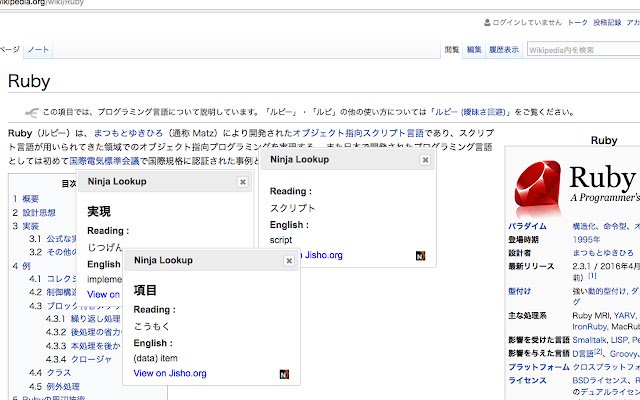640x400 pixels.
Task: Open the ライセンス infobox link
Action: [527, 380]
